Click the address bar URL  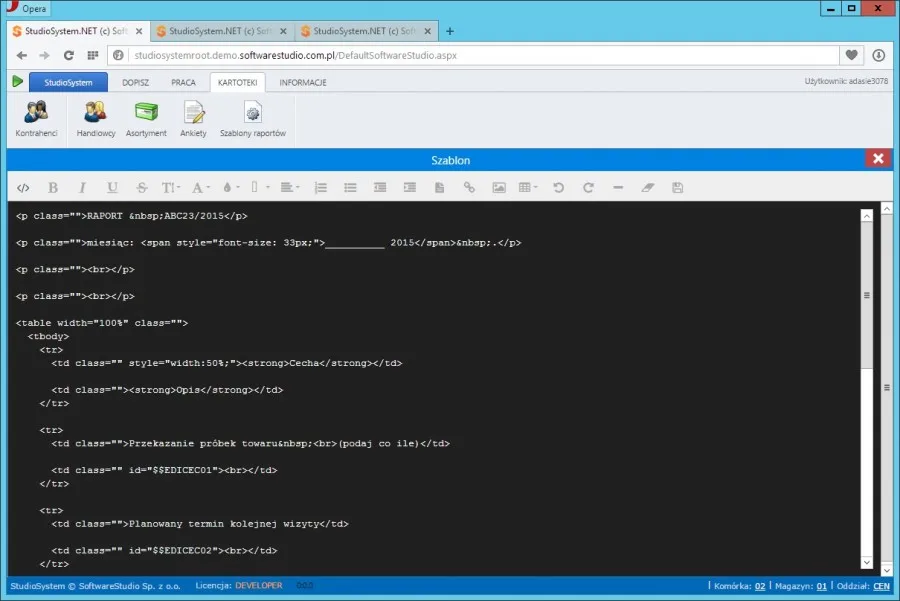pyautogui.click(x=296, y=55)
